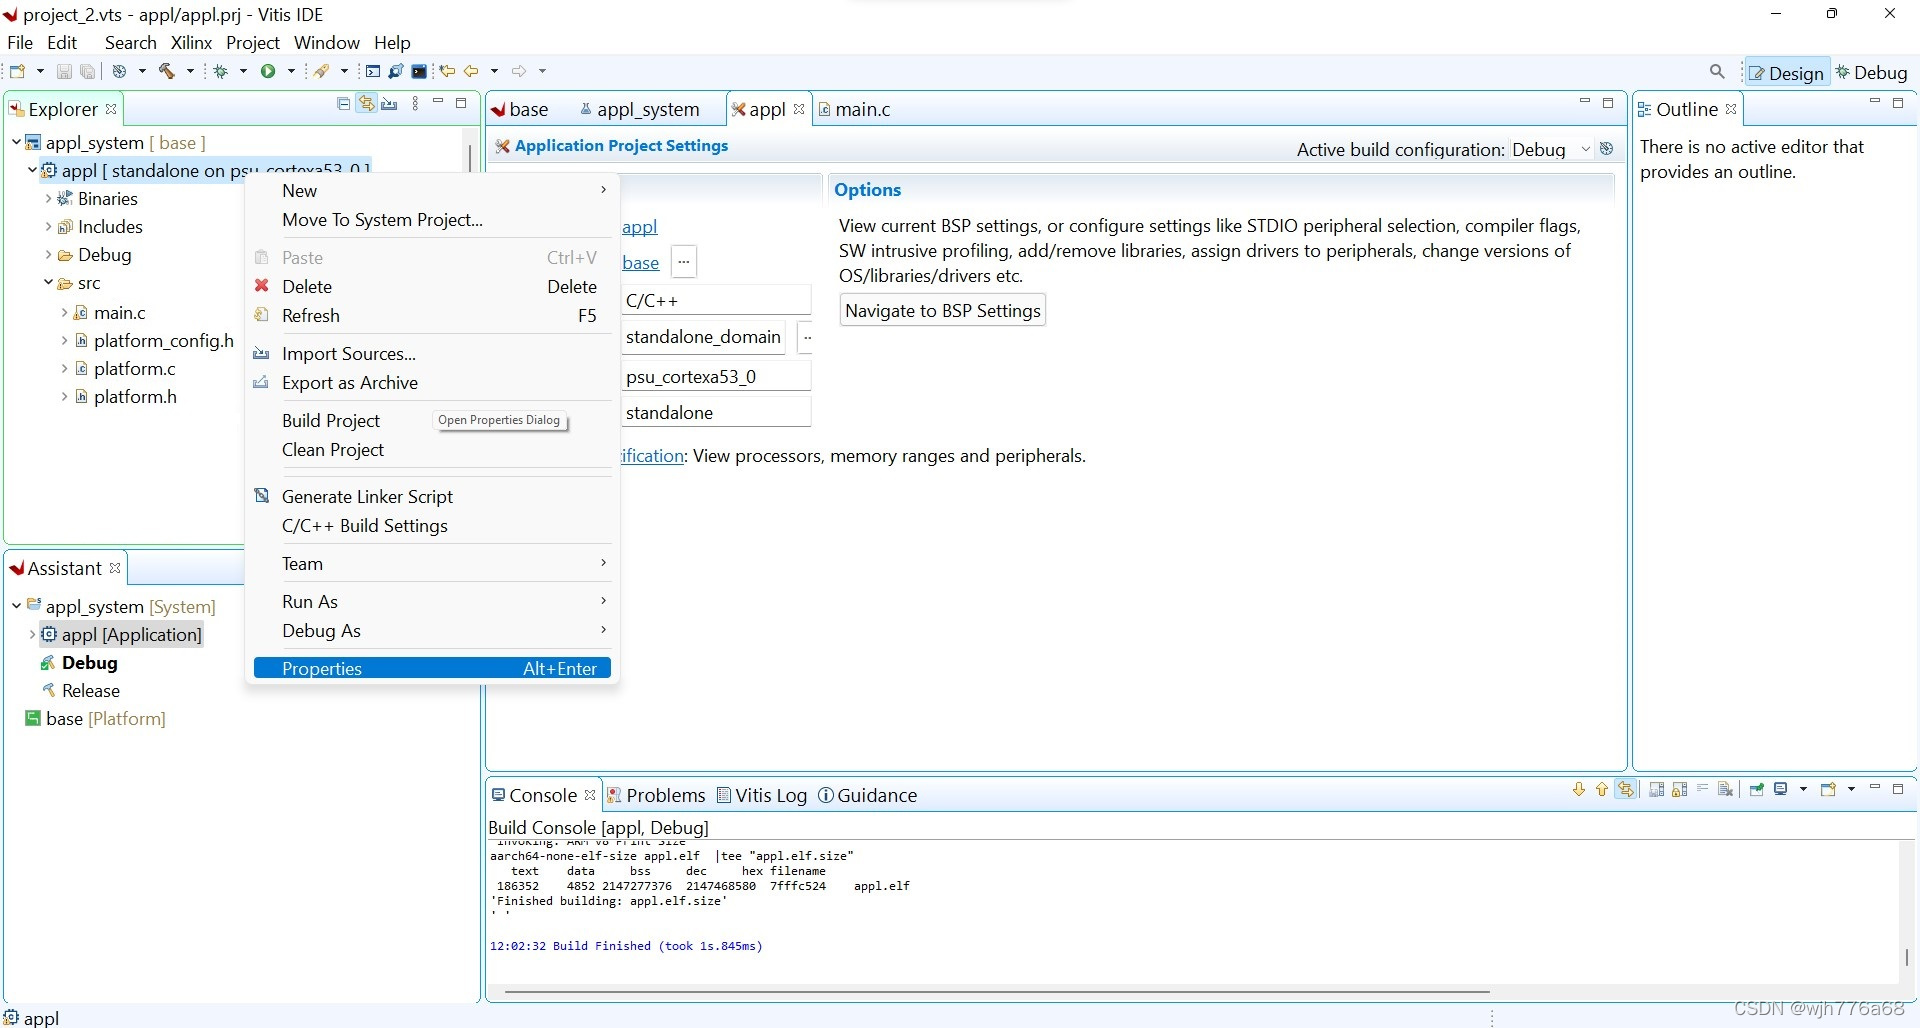The height and width of the screenshot is (1028, 1920).
Task: Click console Previous up-arrow icon
Action: coord(1602,790)
